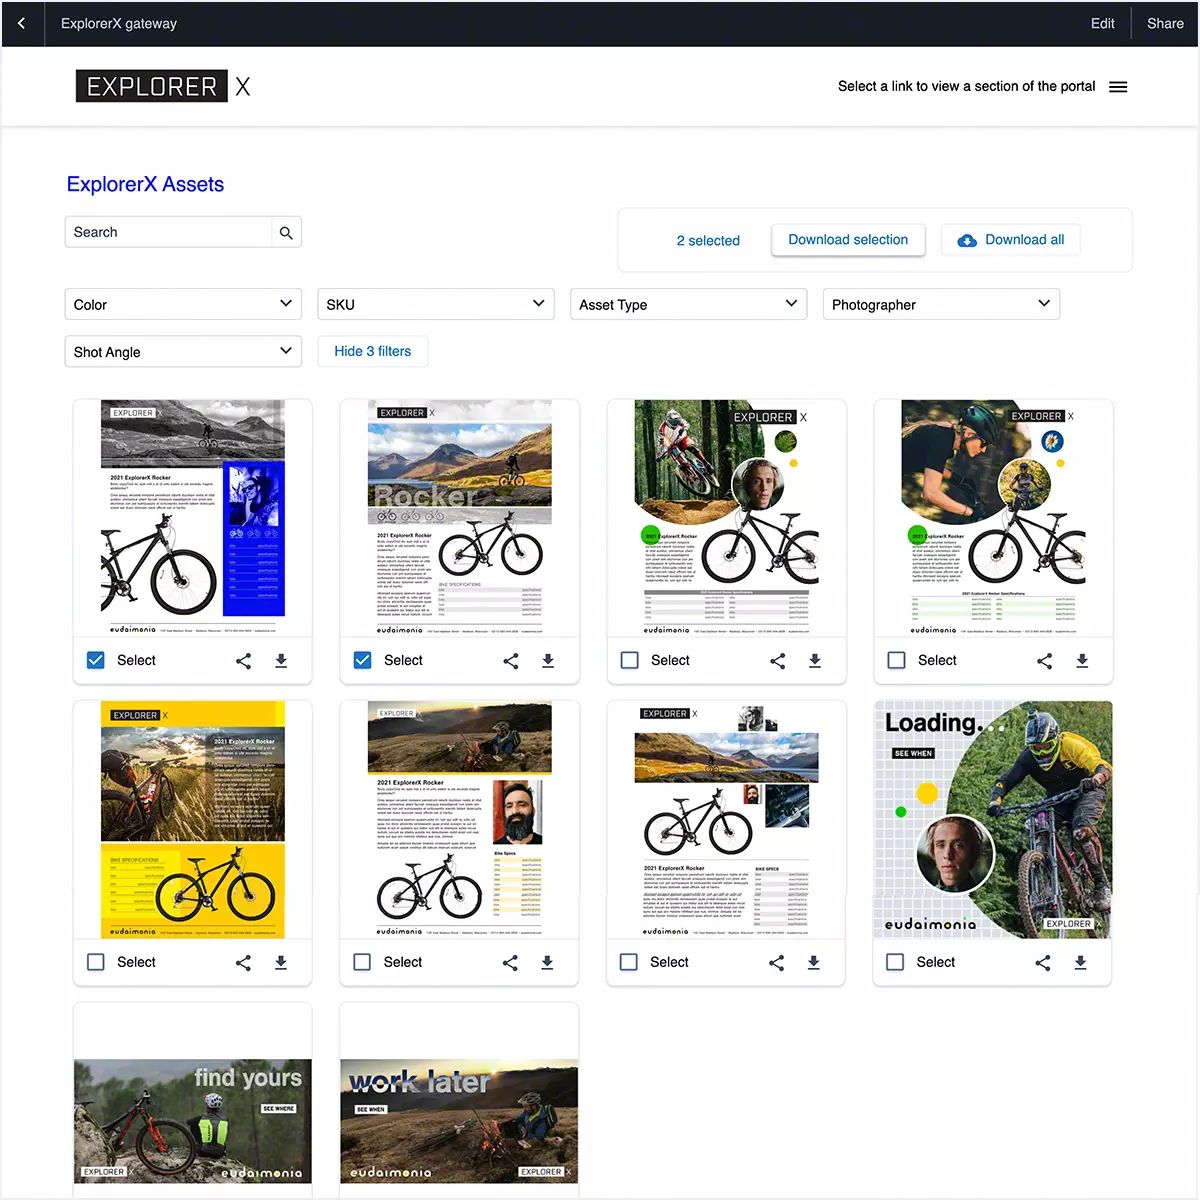
Task: Open the hamburger navigation menu
Action: coord(1118,86)
